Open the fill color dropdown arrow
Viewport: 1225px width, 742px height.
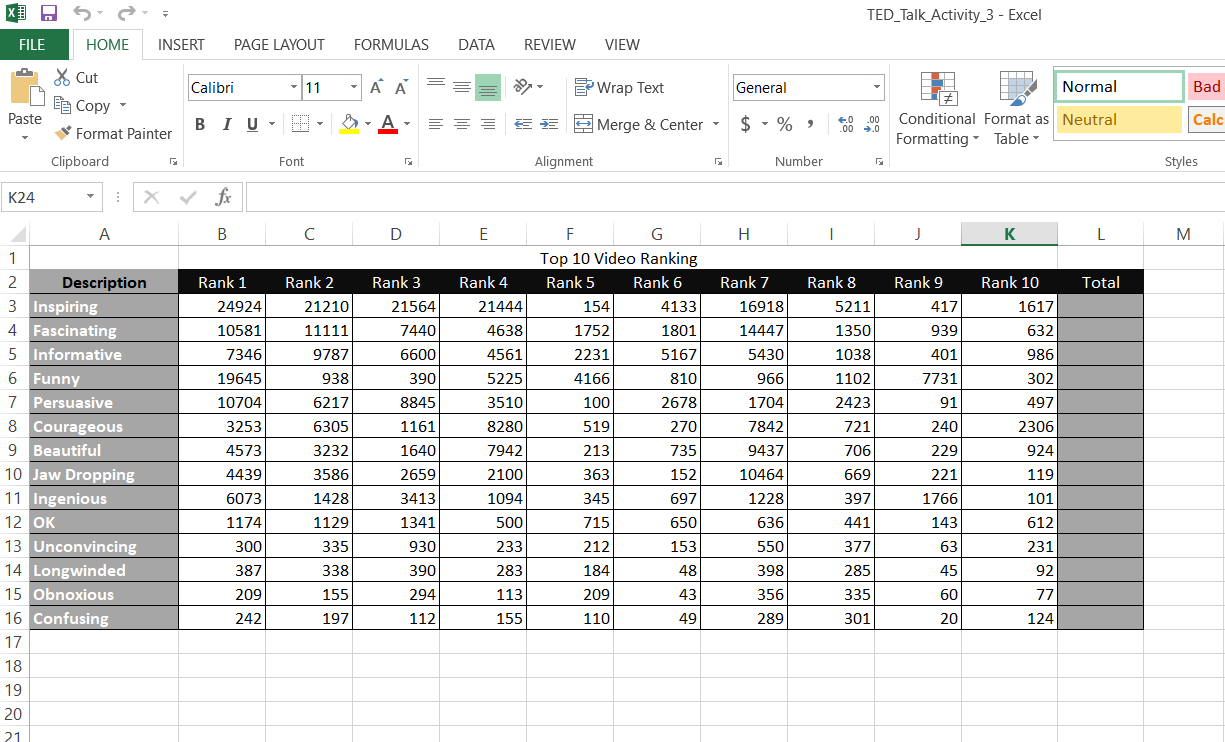pyautogui.click(x=368, y=125)
